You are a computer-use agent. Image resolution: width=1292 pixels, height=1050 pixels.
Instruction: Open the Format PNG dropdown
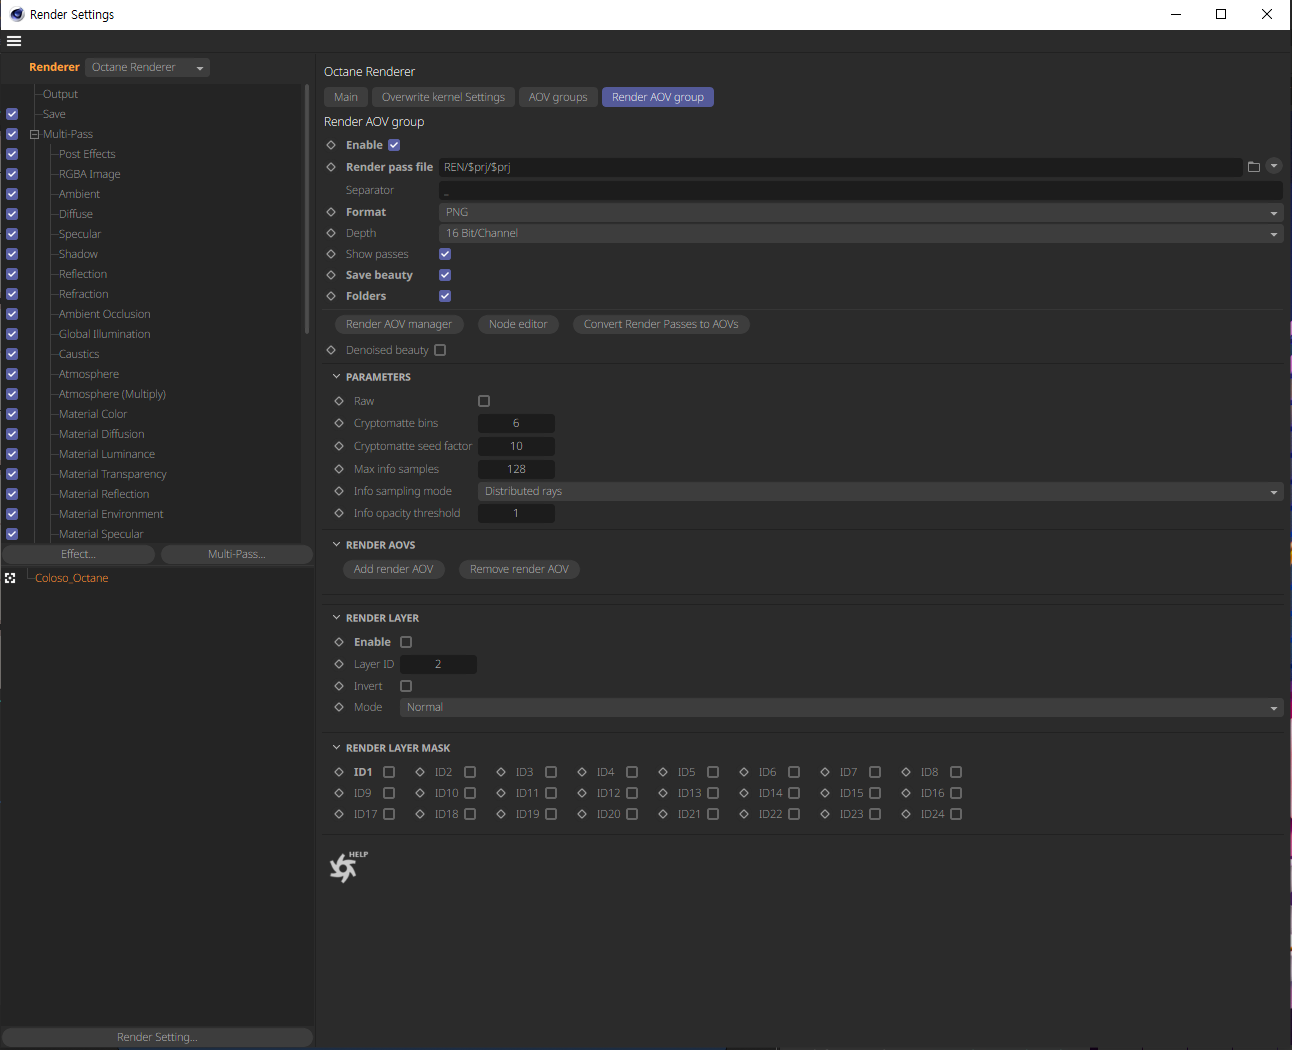point(860,212)
